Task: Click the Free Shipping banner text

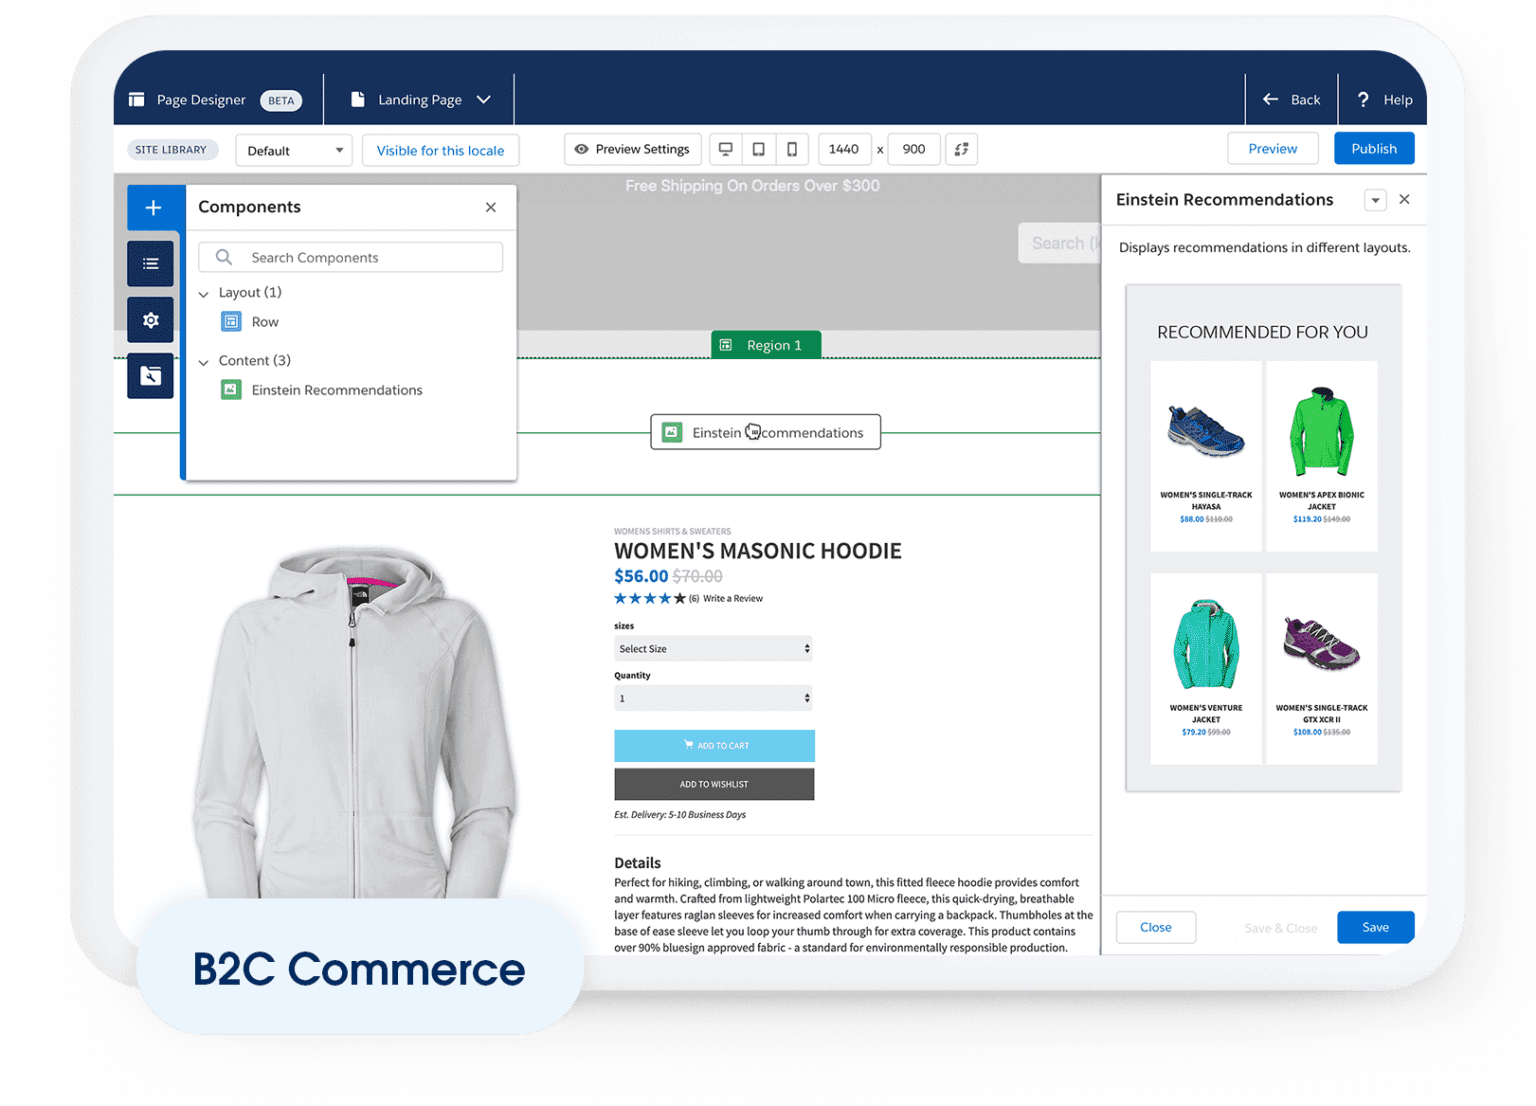Action: click(x=752, y=186)
